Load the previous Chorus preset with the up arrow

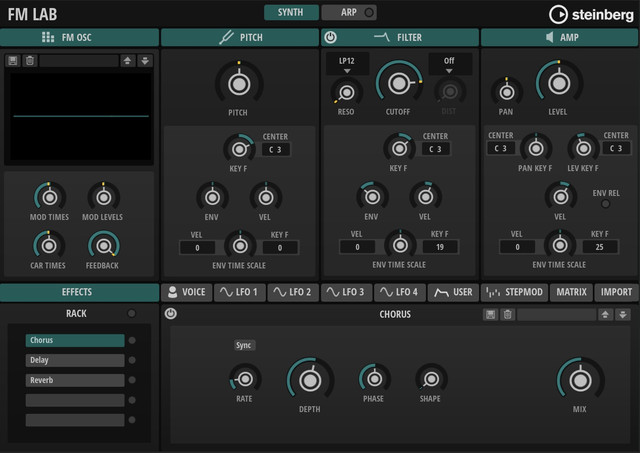click(605, 314)
